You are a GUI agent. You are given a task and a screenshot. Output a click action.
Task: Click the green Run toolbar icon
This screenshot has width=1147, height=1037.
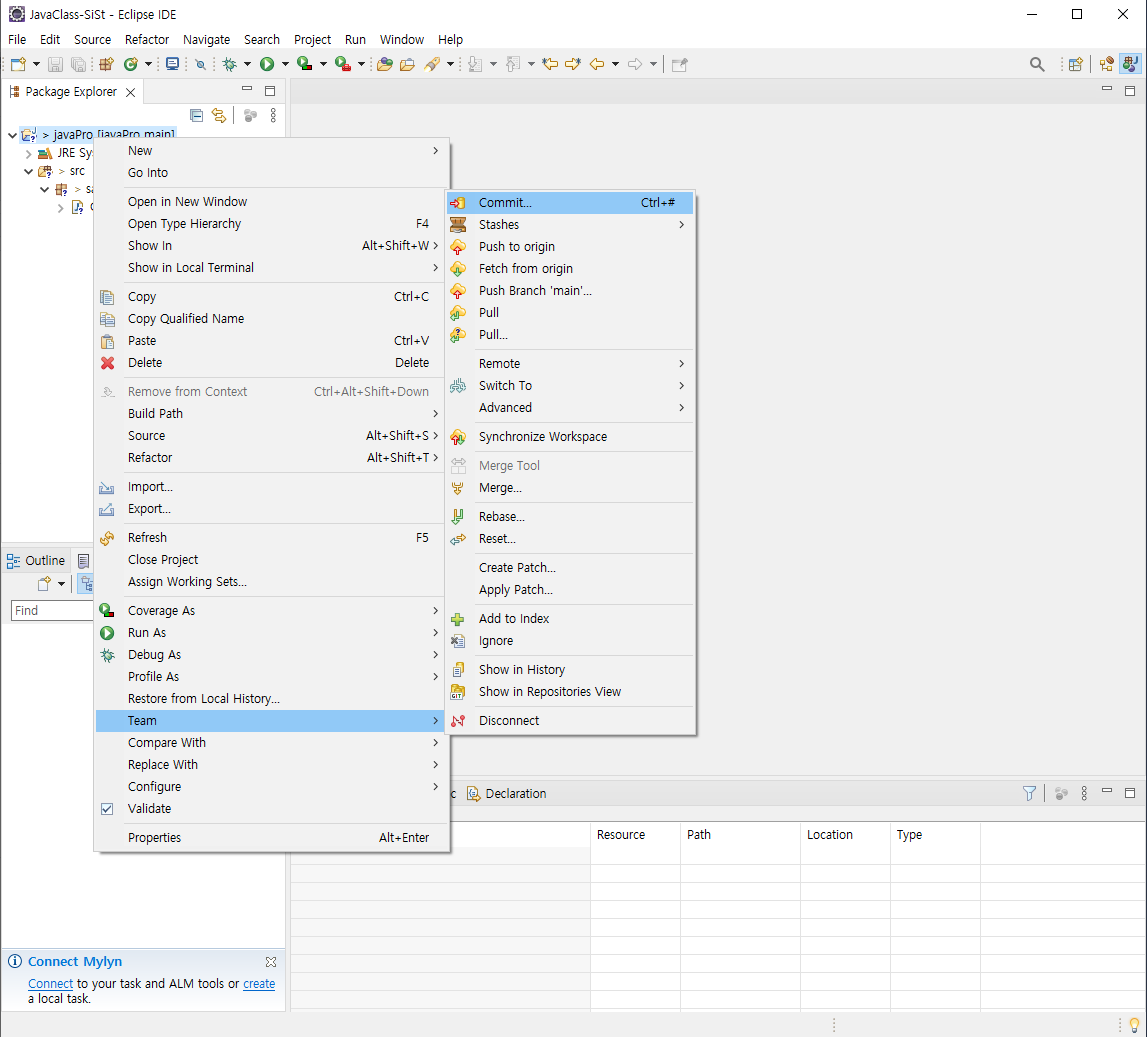(267, 64)
